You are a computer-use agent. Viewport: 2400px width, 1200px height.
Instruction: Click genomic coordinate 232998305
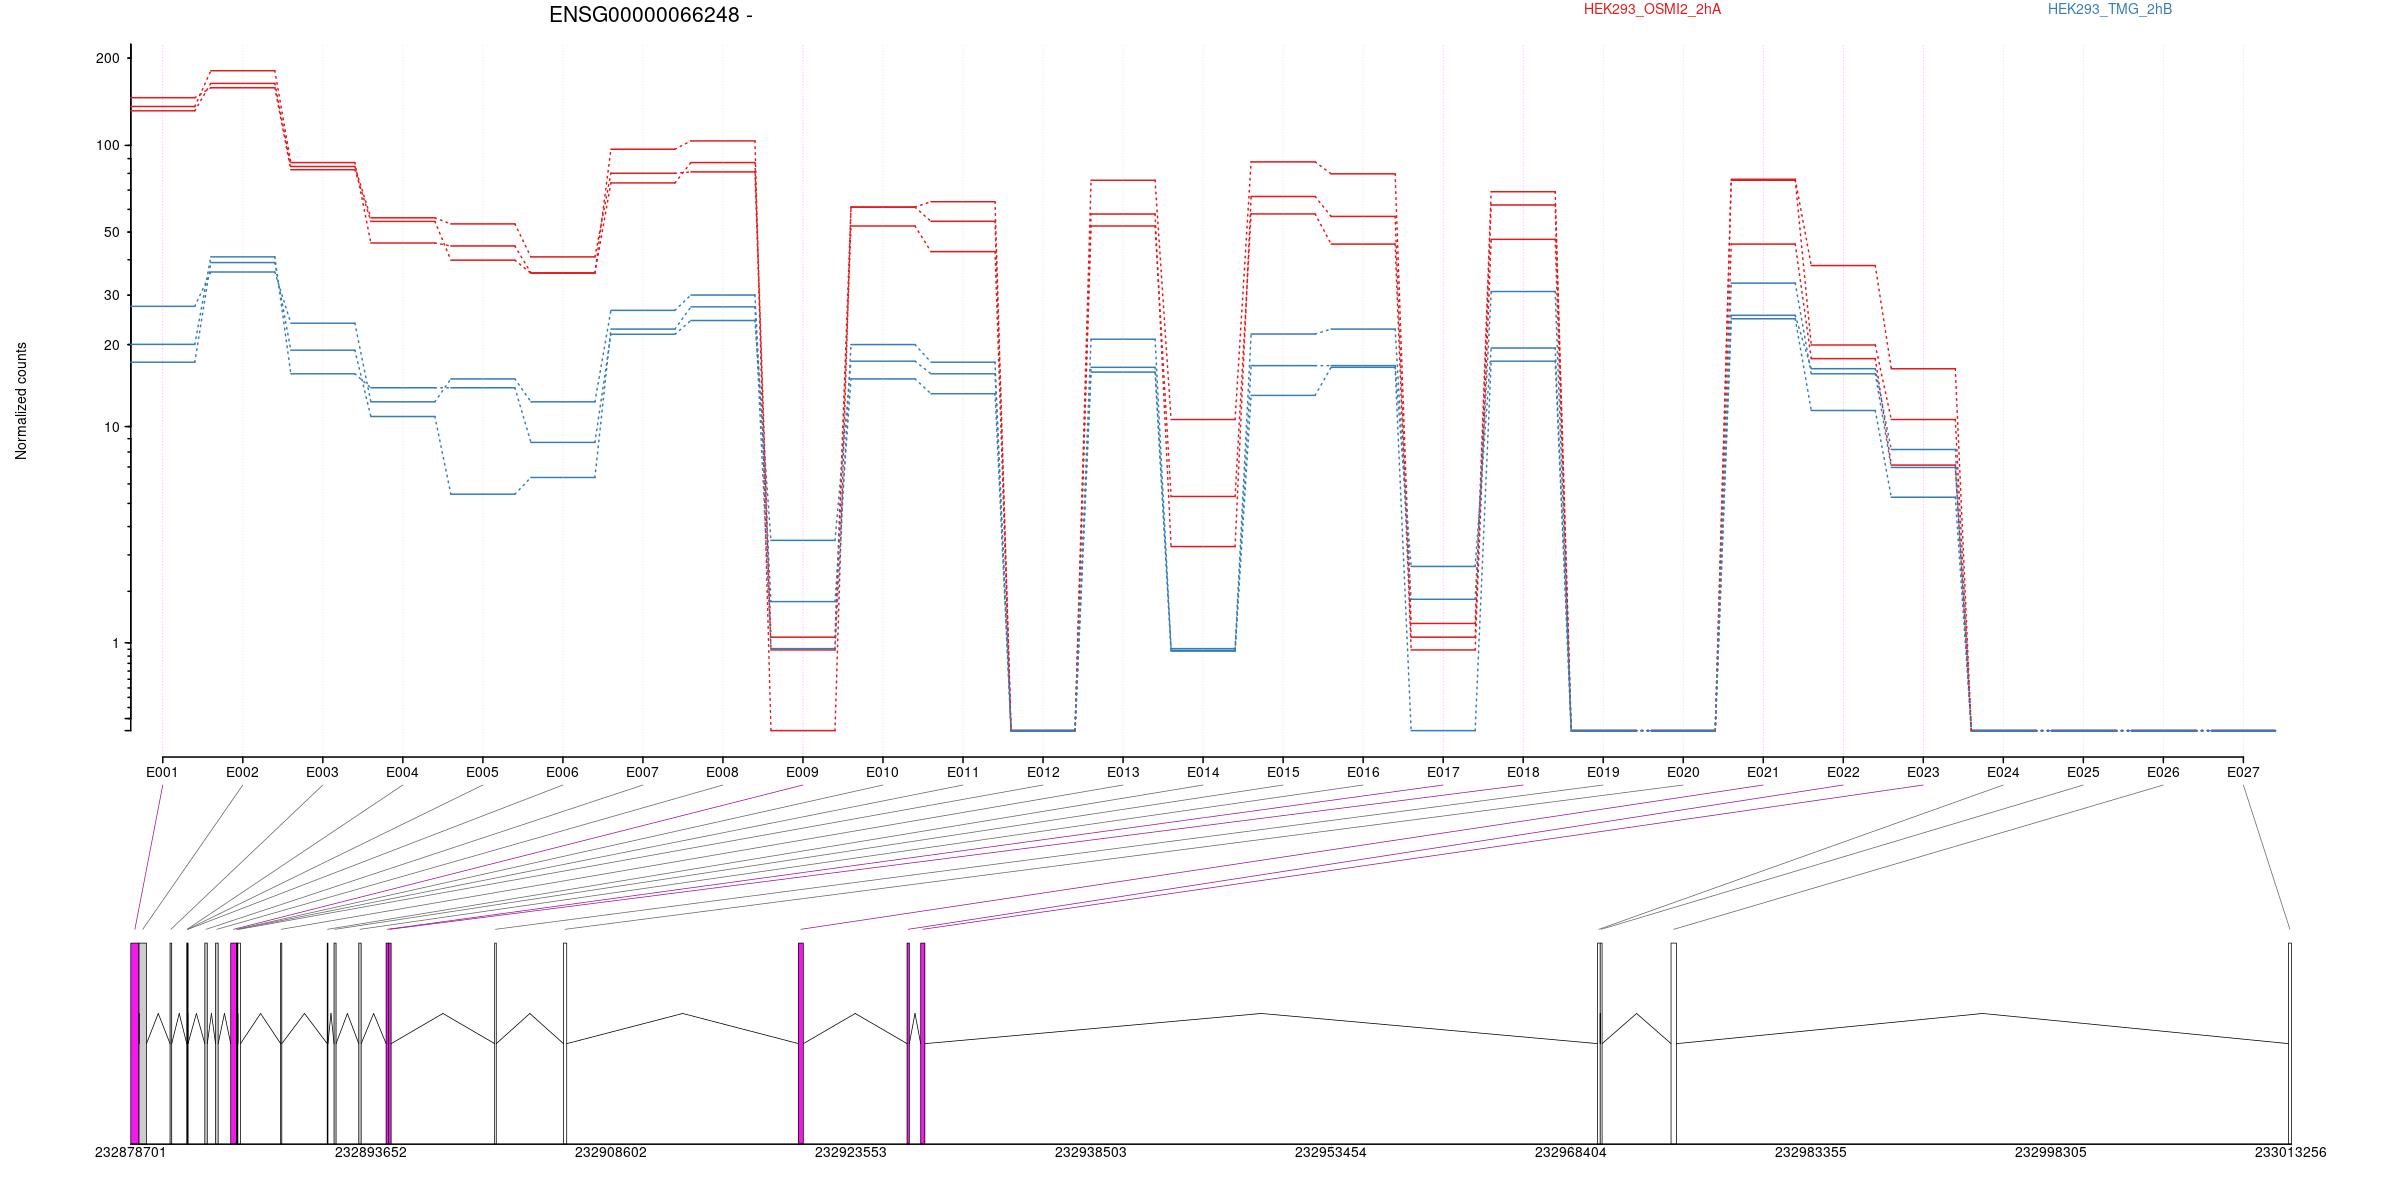coord(2051,1152)
